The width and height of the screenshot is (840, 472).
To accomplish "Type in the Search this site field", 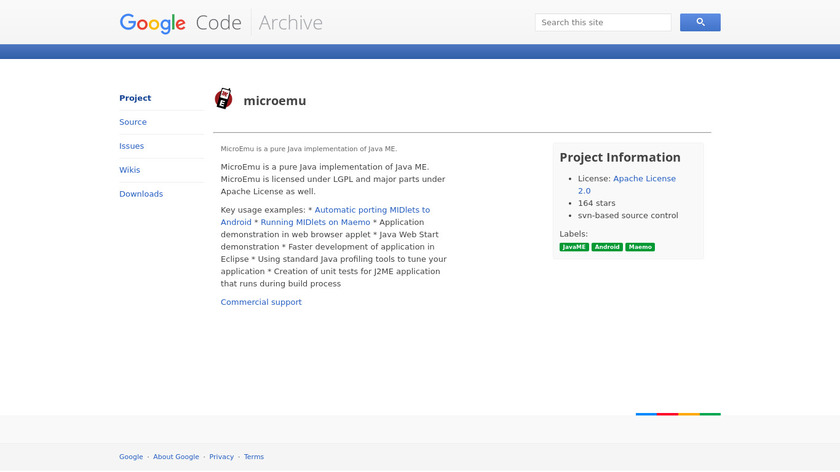I will [x=603, y=22].
